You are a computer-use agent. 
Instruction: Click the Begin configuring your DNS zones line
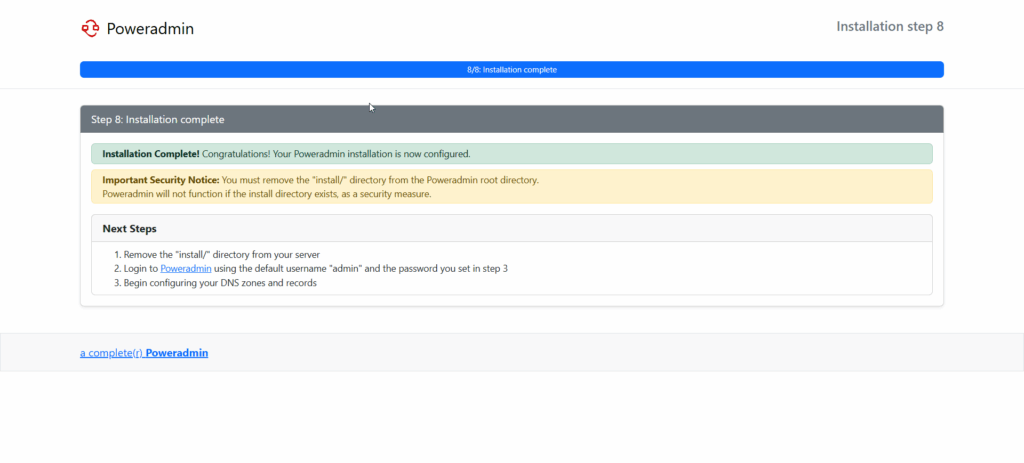point(220,283)
